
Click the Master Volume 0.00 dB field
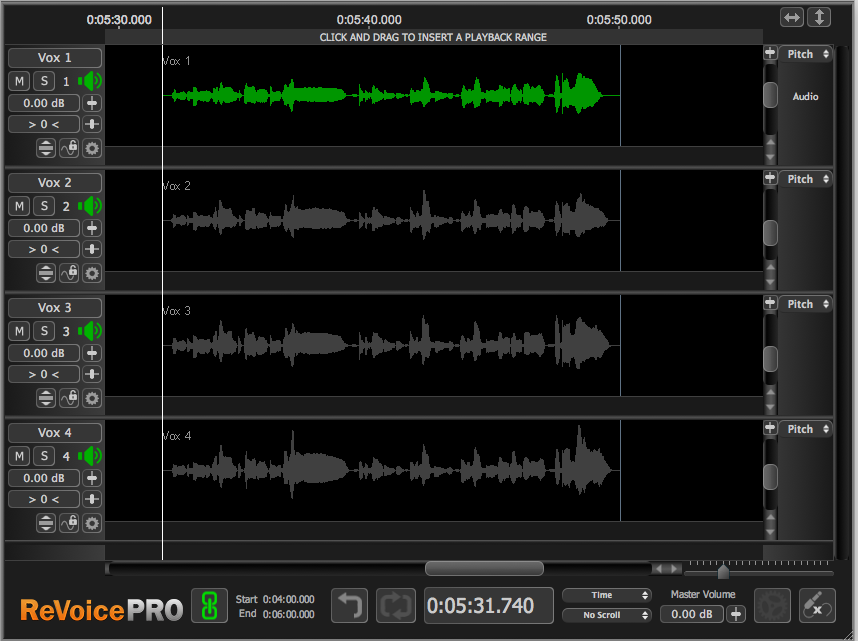point(691,614)
